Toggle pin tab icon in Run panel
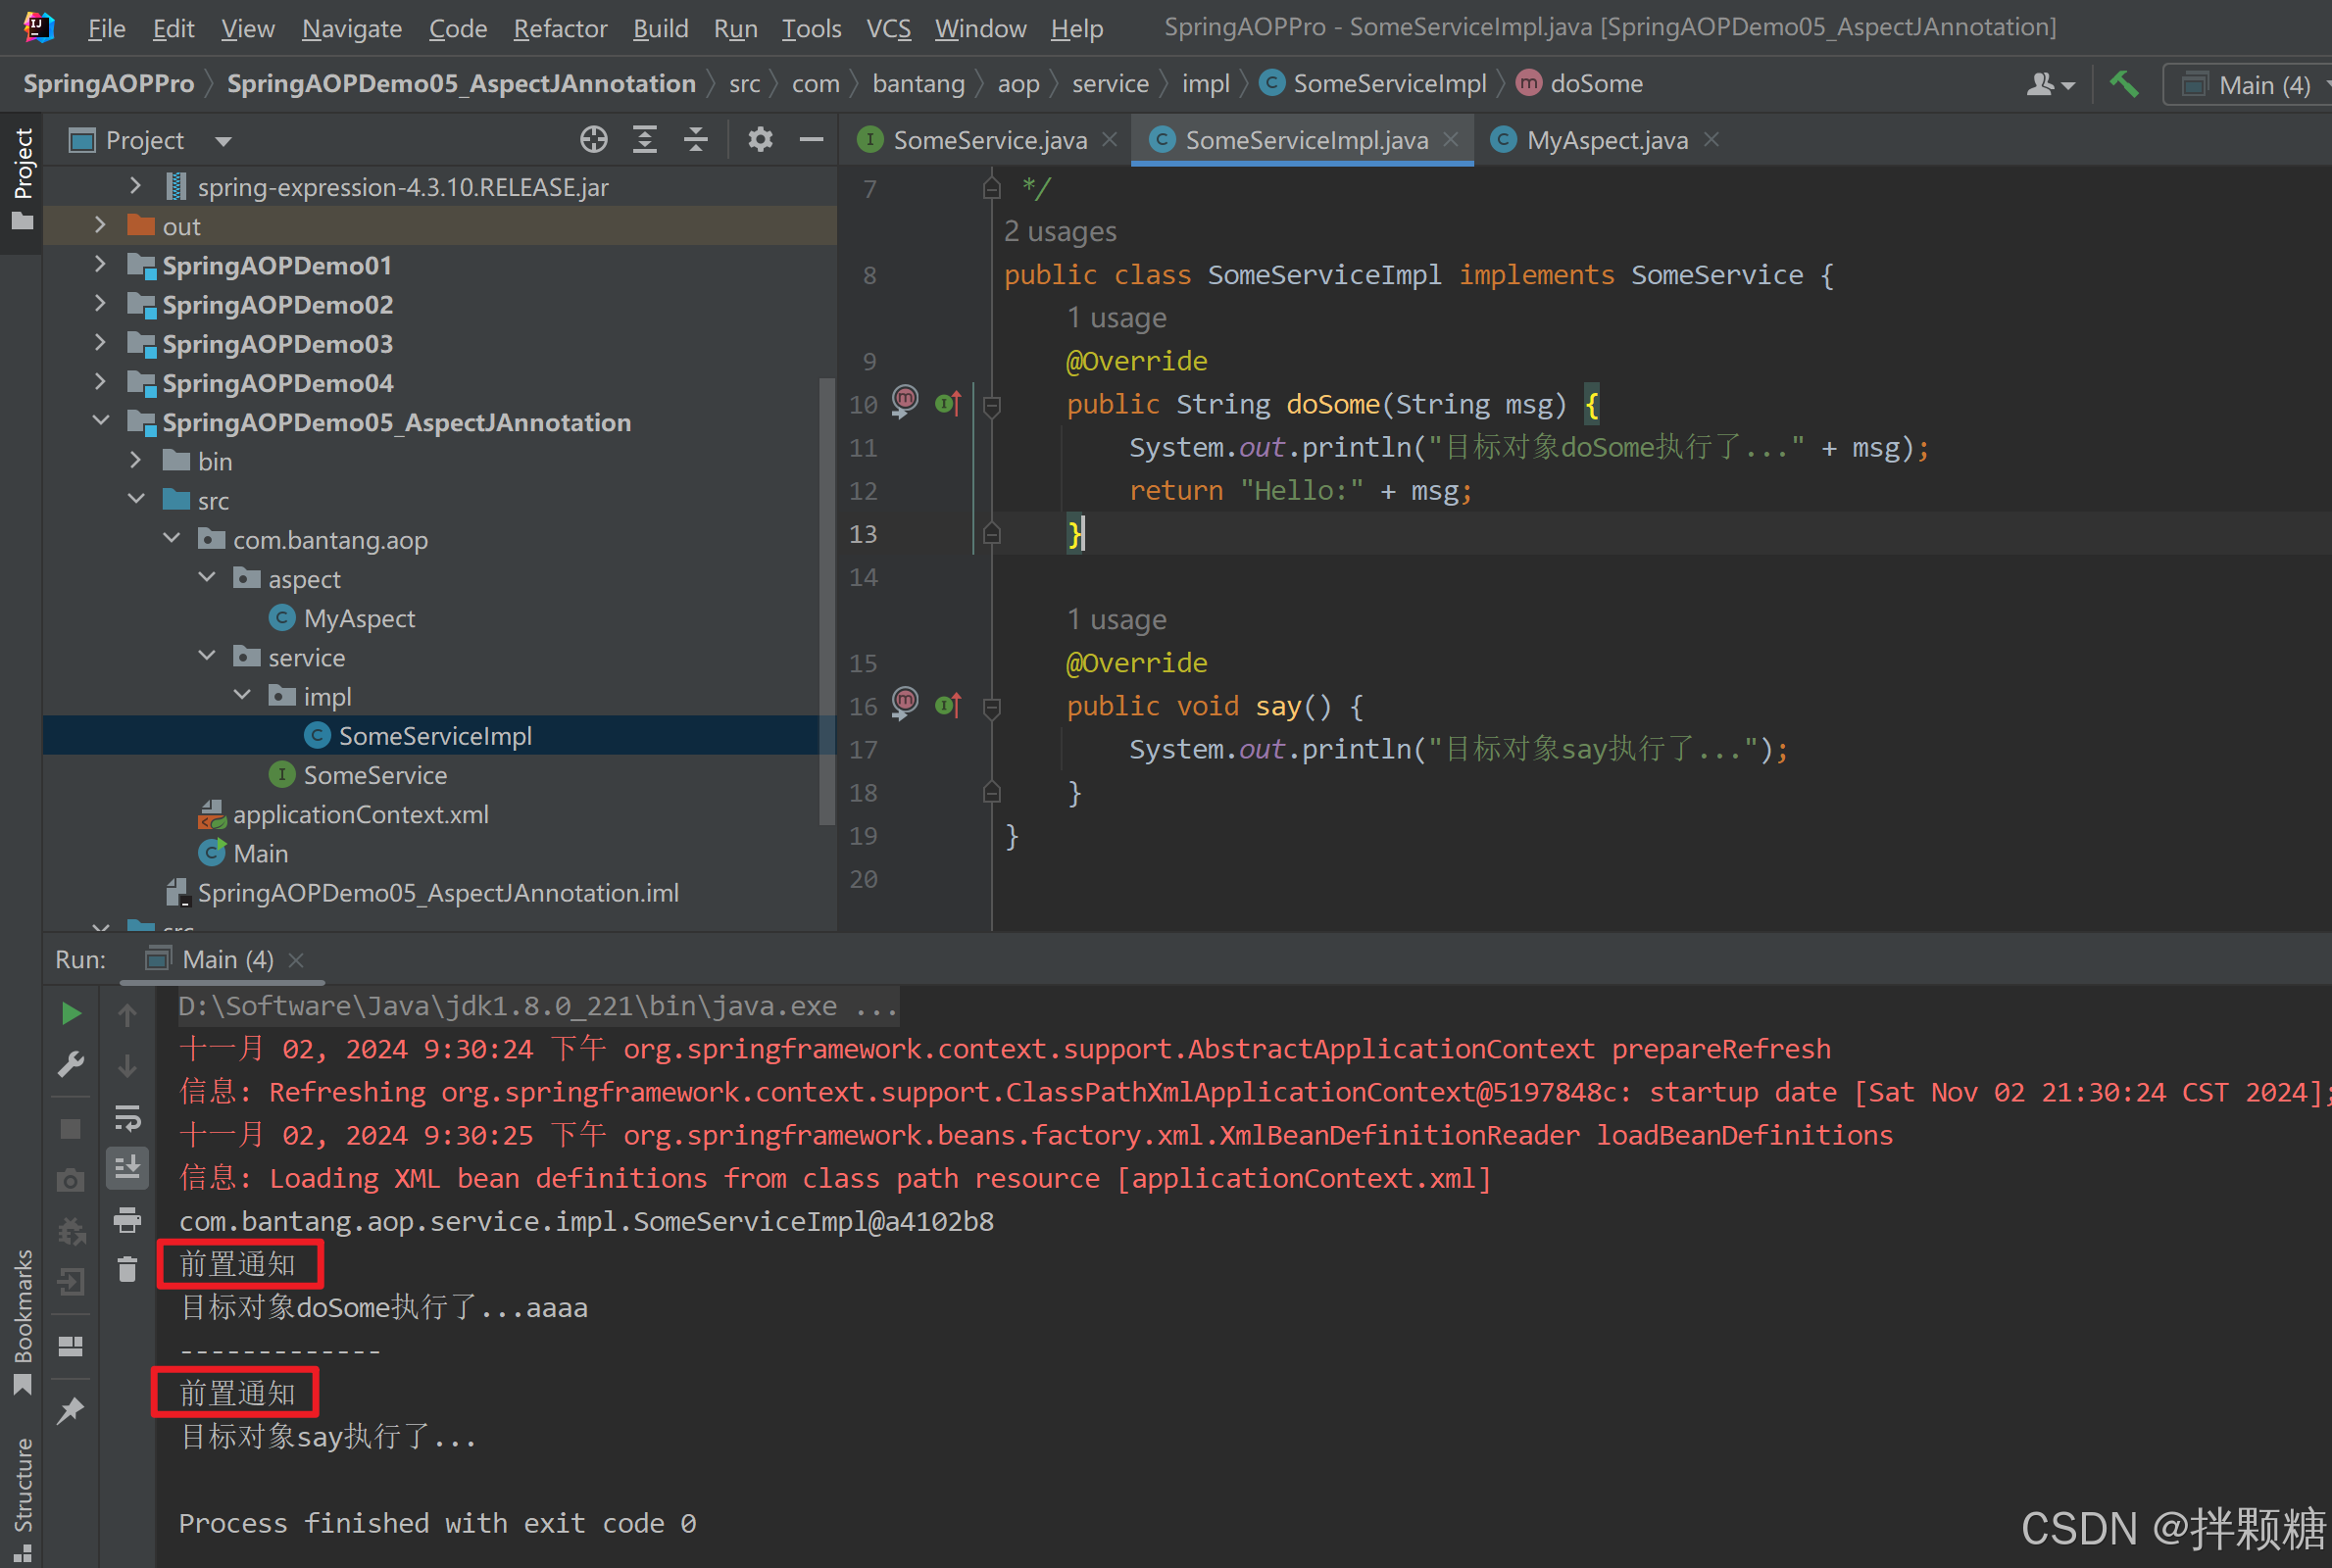 pyautogui.click(x=71, y=1411)
